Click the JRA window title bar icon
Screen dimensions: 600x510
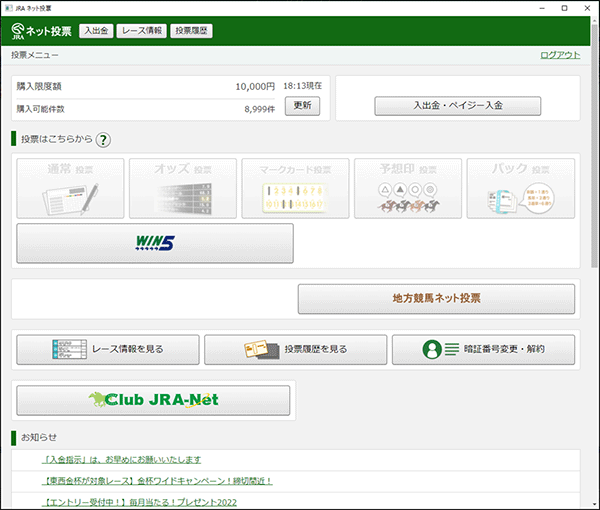(8, 8)
